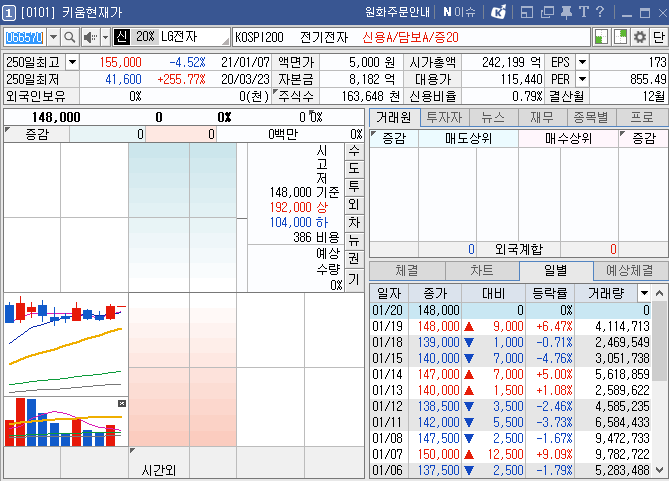Click the 일자 column header

389,293
